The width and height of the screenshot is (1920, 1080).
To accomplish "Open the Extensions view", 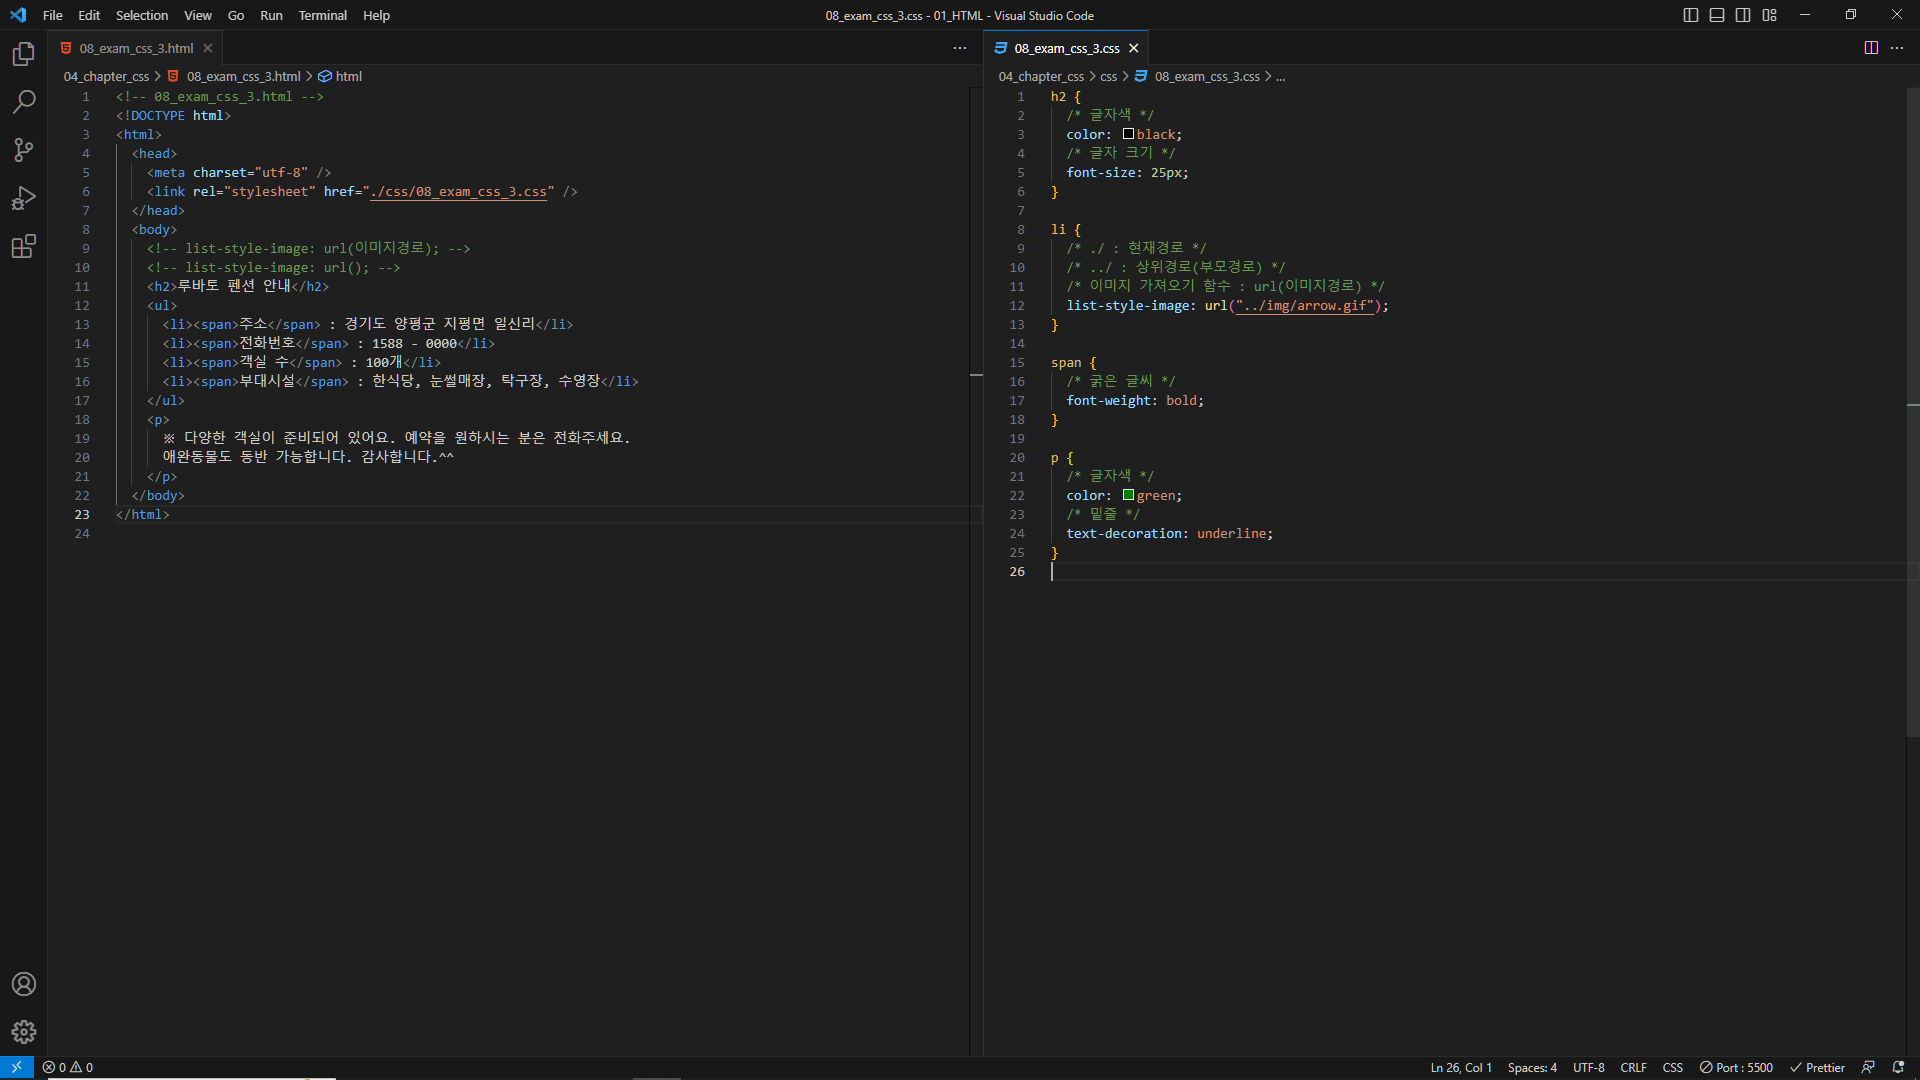I will pos(24,246).
